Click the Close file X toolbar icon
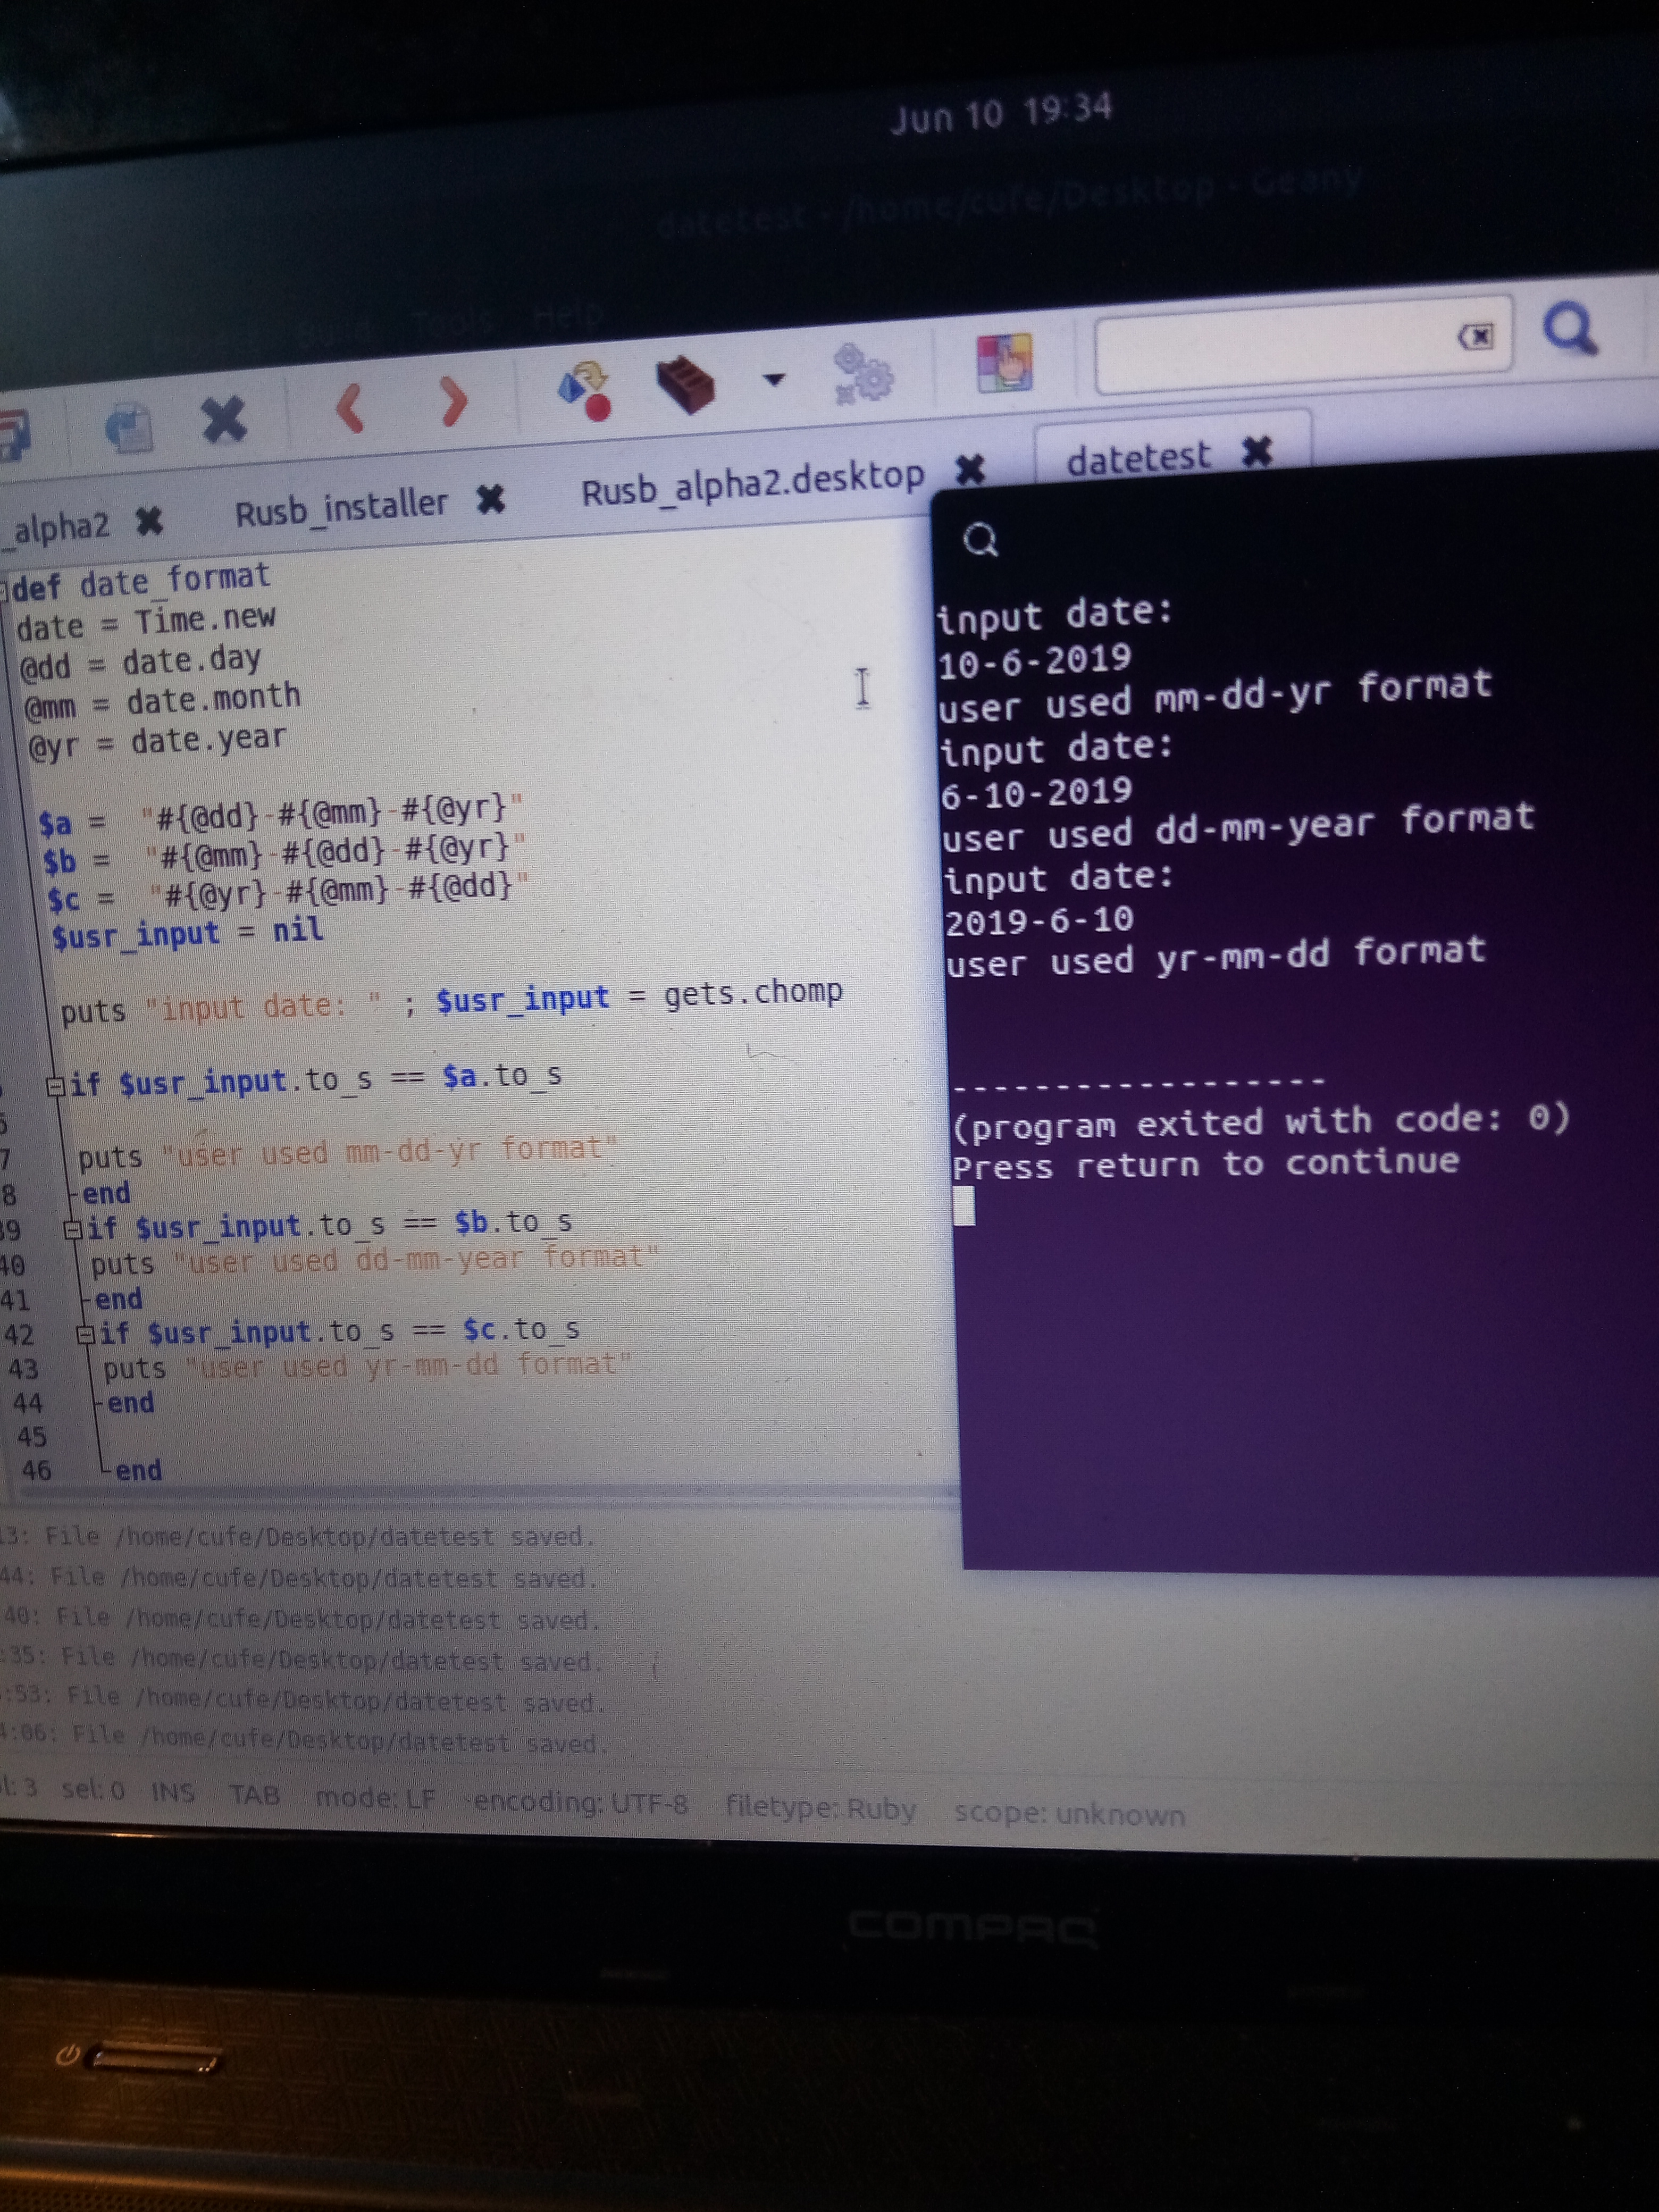 point(224,418)
